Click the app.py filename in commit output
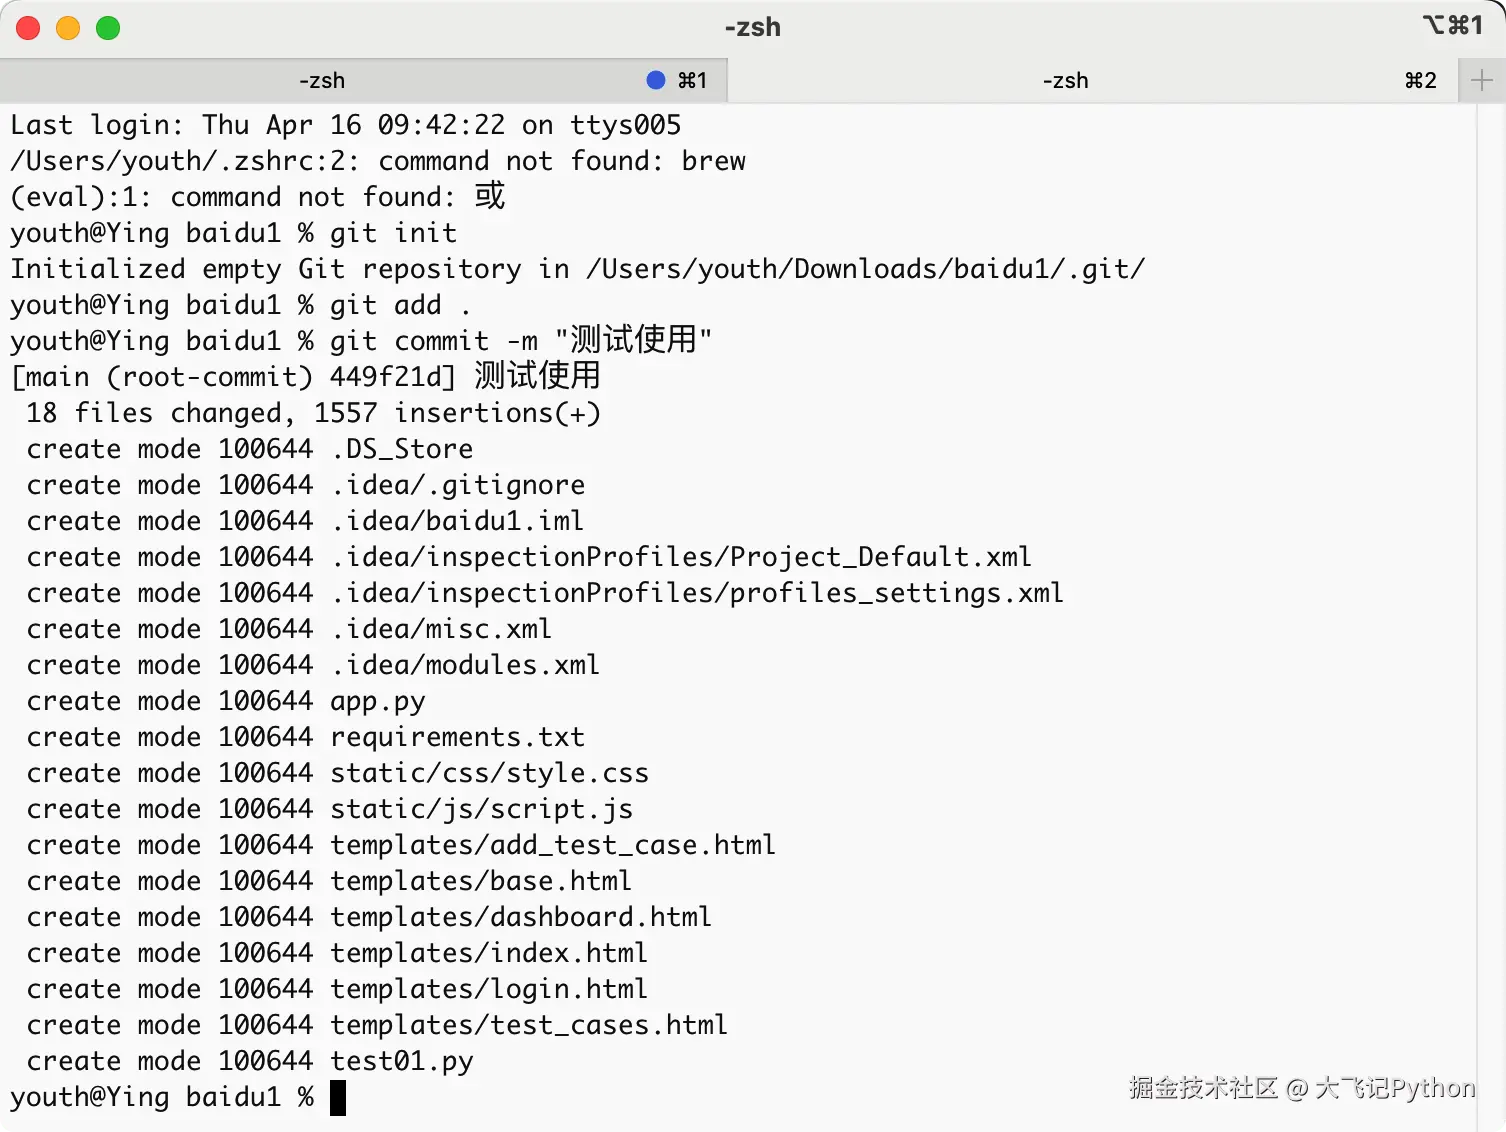Image resolution: width=1506 pixels, height=1132 pixels. tap(378, 701)
